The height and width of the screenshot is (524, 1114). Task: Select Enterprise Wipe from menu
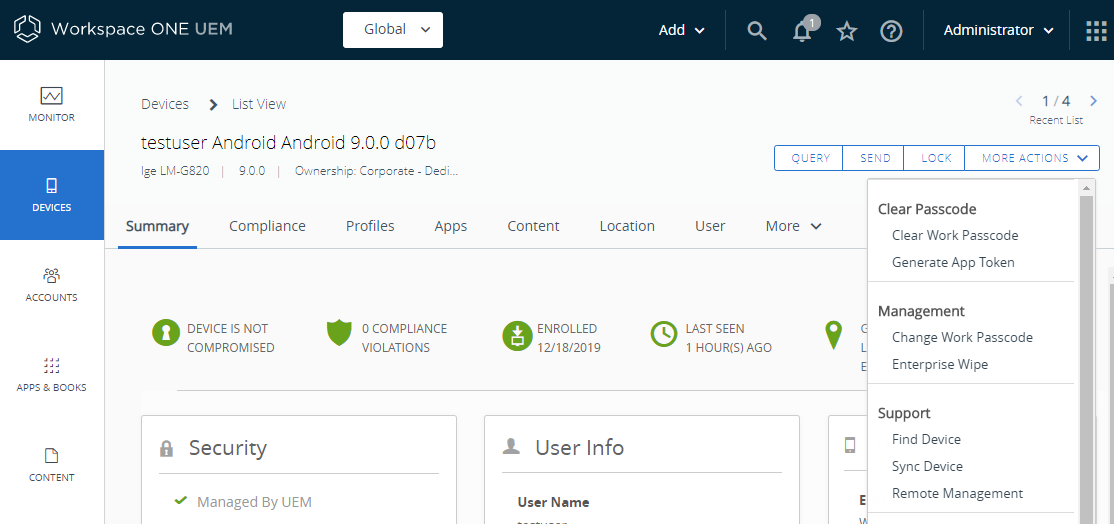point(940,365)
